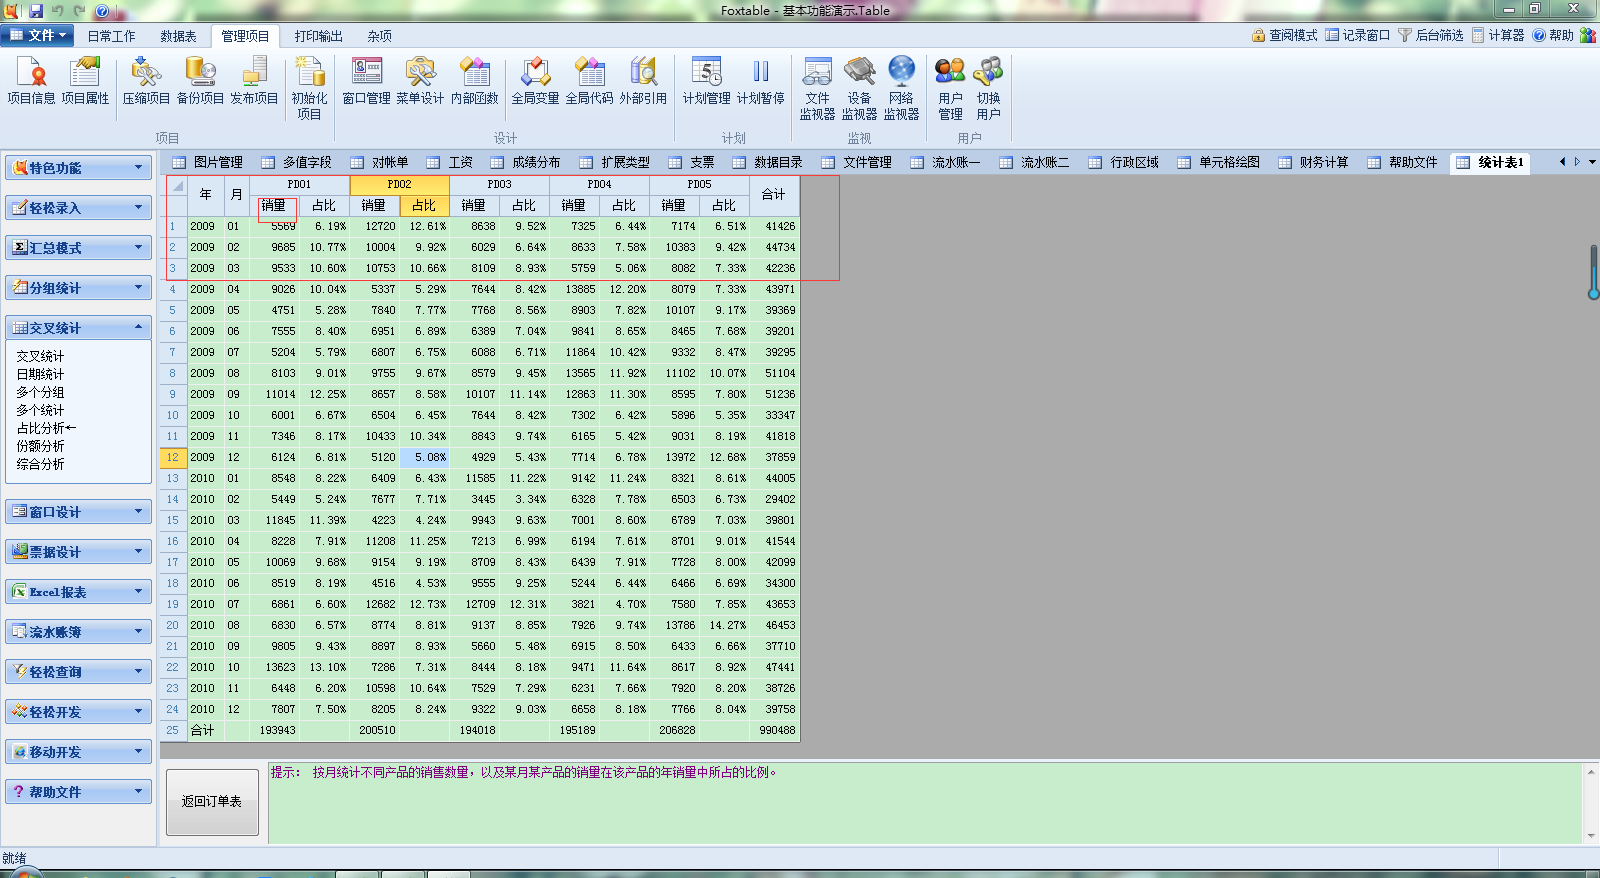Open 帮助 in top-right bar
Viewport: 1600px width, 878px height.
1554,35
